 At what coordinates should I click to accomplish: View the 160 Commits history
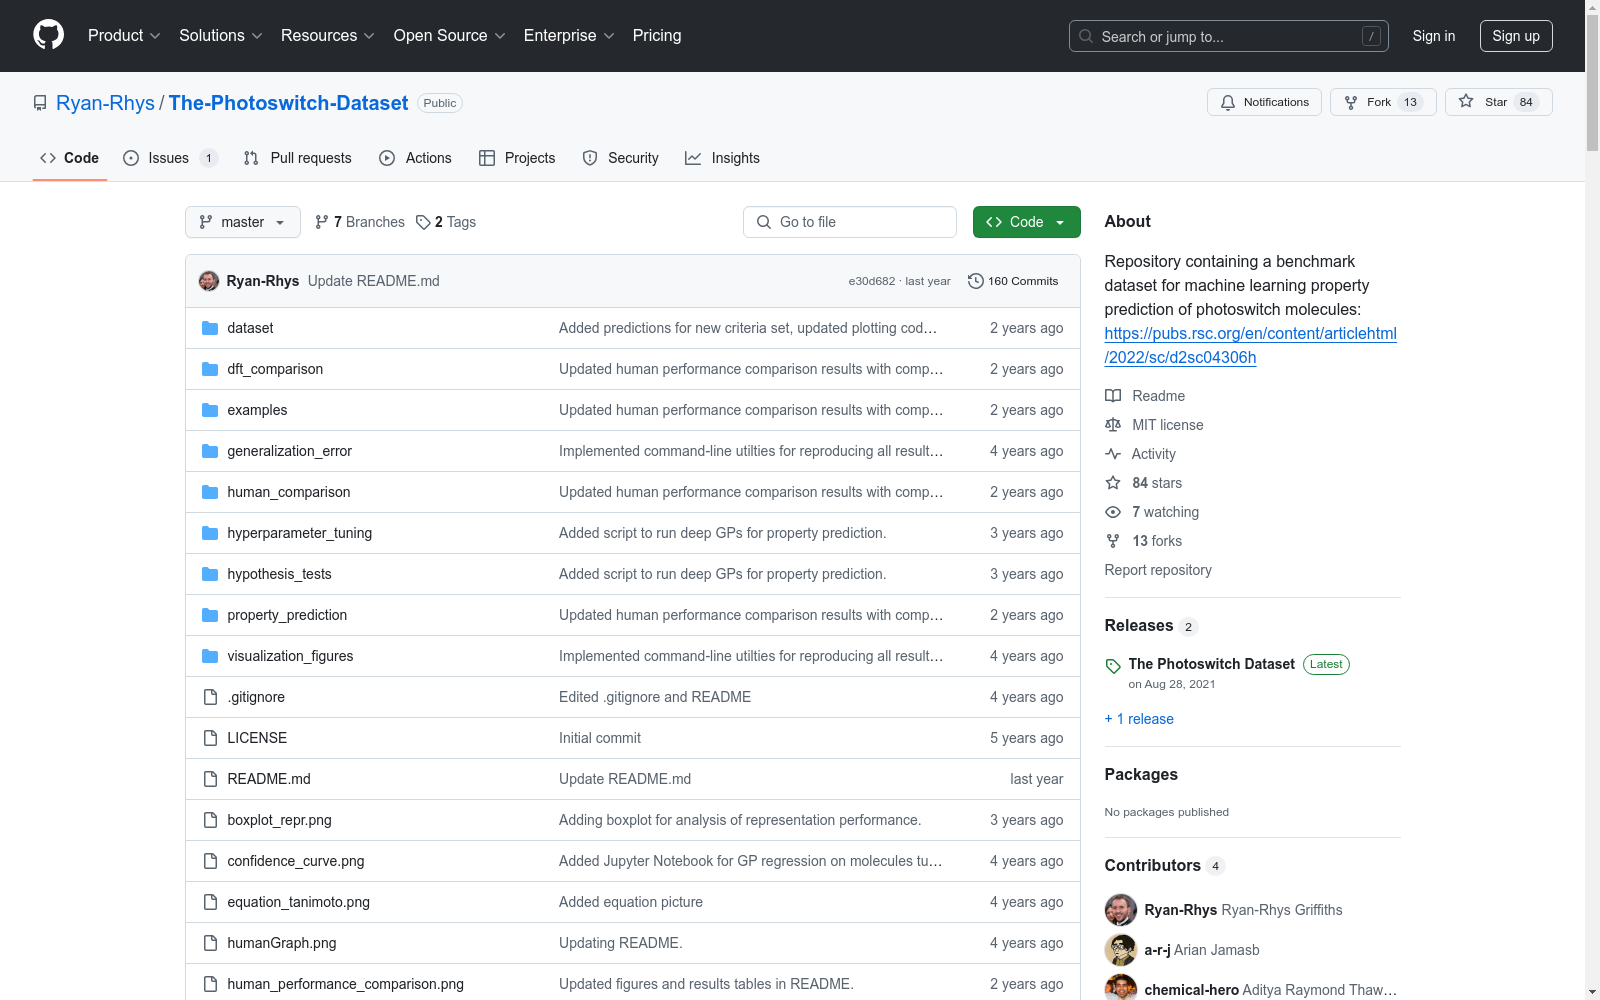coord(1013,281)
